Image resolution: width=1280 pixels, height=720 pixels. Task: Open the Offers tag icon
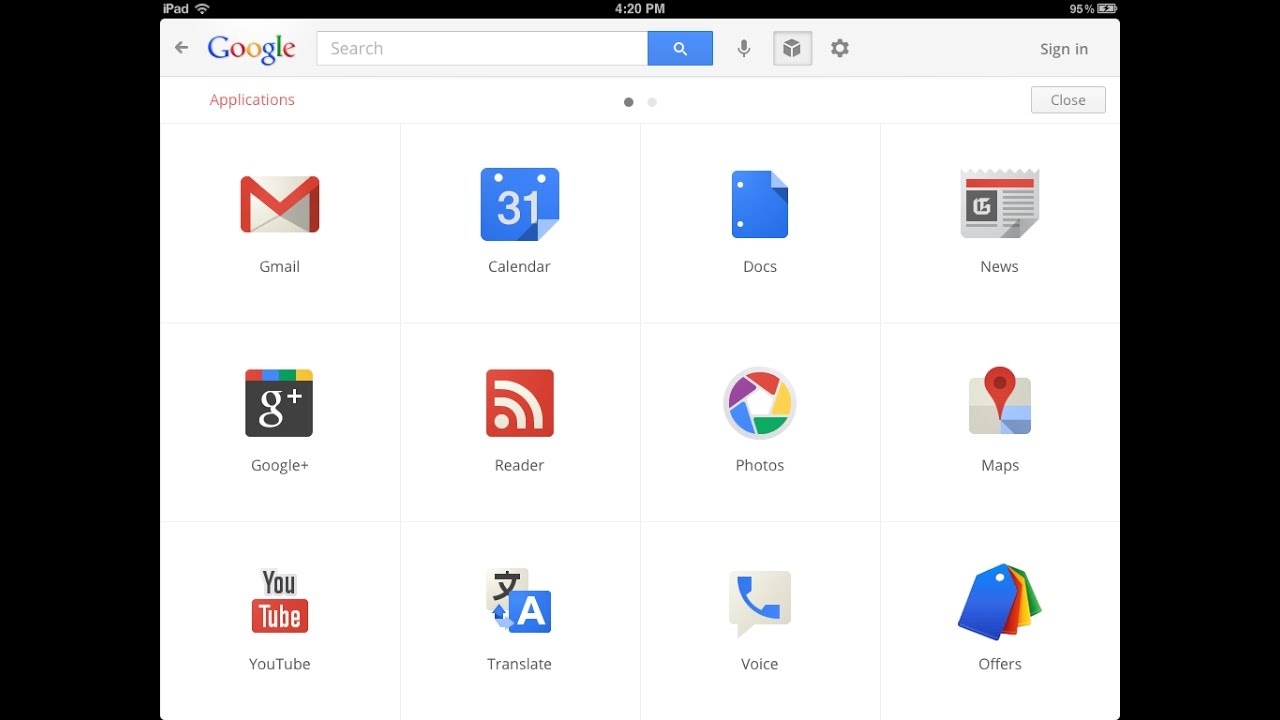coord(1000,601)
